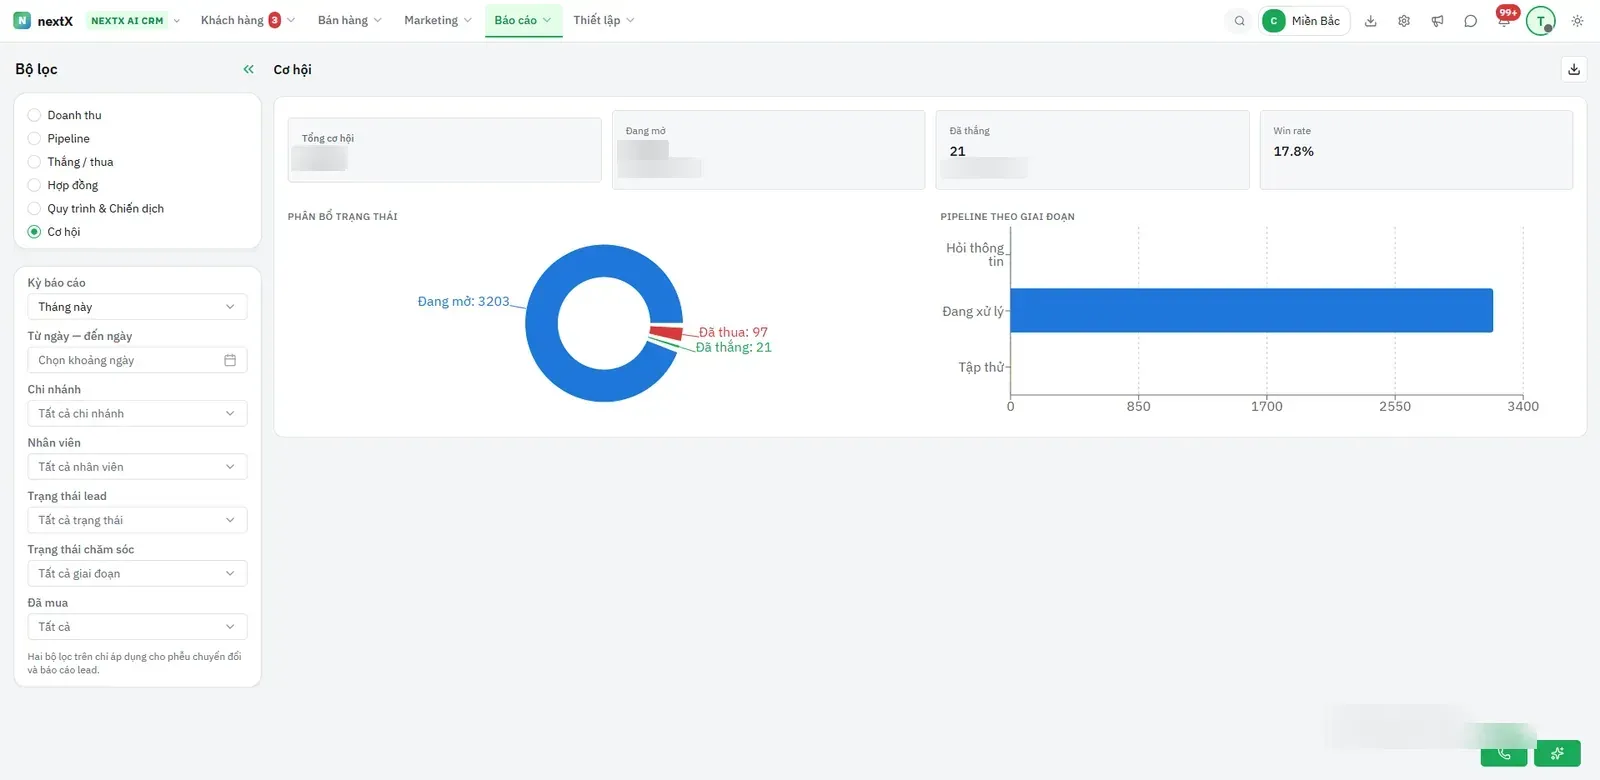The width and height of the screenshot is (1600, 780).
Task: Open the search icon in the top bar
Action: click(x=1239, y=21)
